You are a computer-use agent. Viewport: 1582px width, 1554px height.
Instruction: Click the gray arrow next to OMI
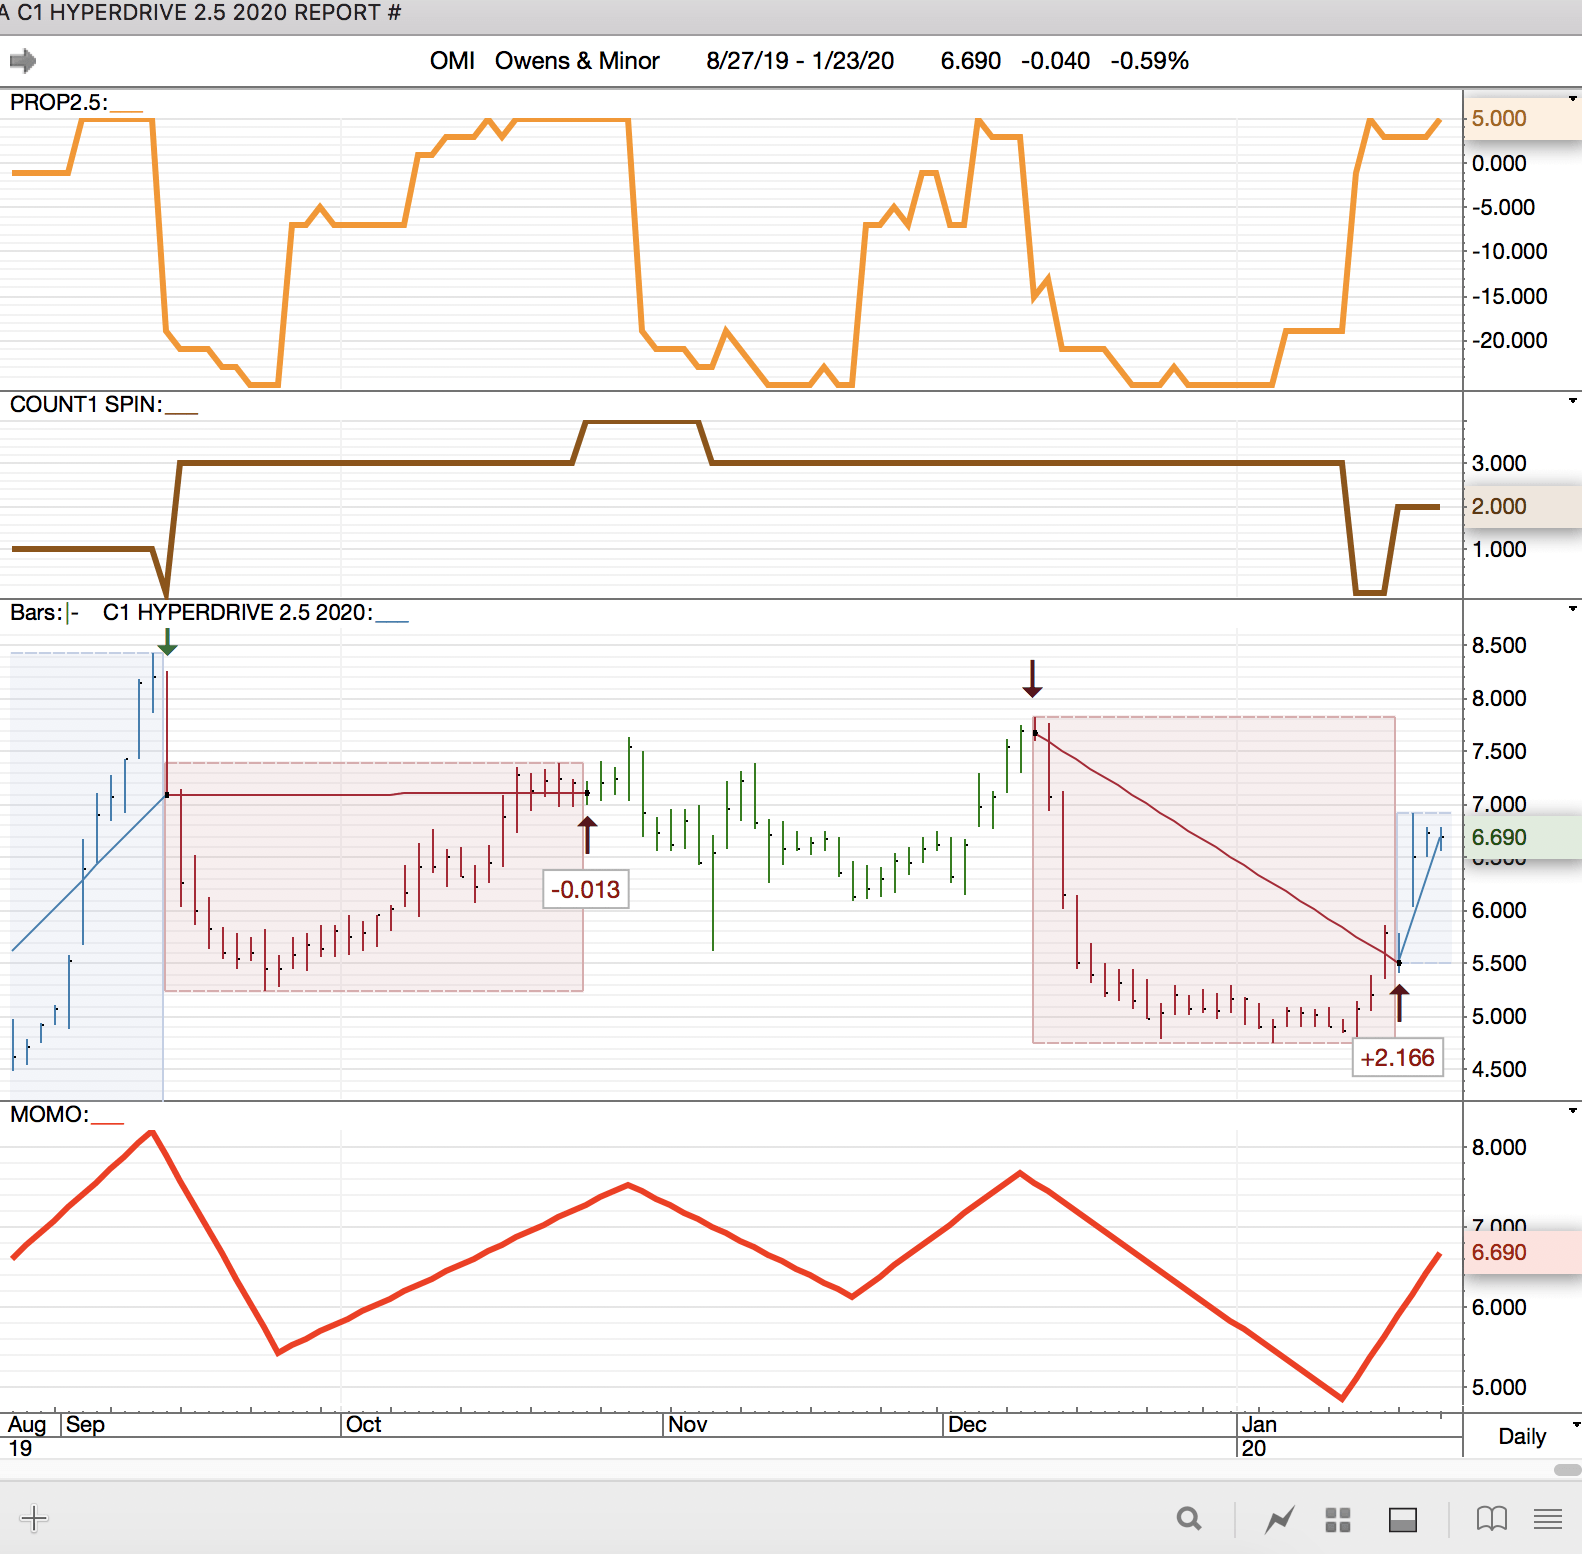[x=22, y=62]
